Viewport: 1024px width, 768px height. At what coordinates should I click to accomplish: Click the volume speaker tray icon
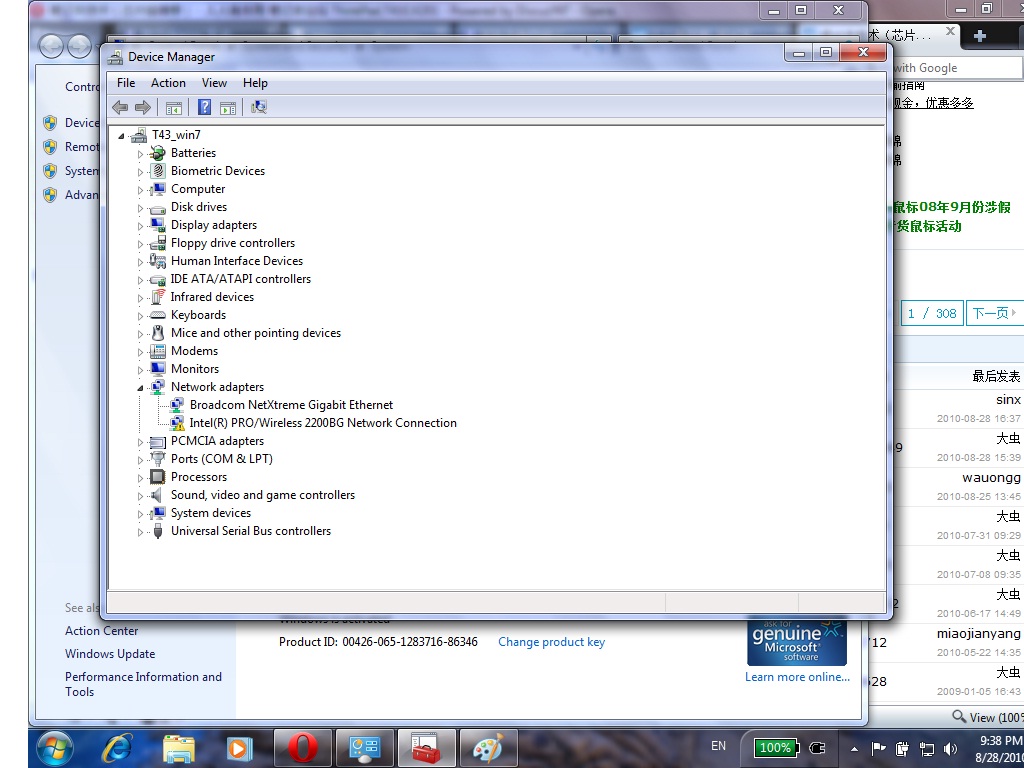[951, 748]
